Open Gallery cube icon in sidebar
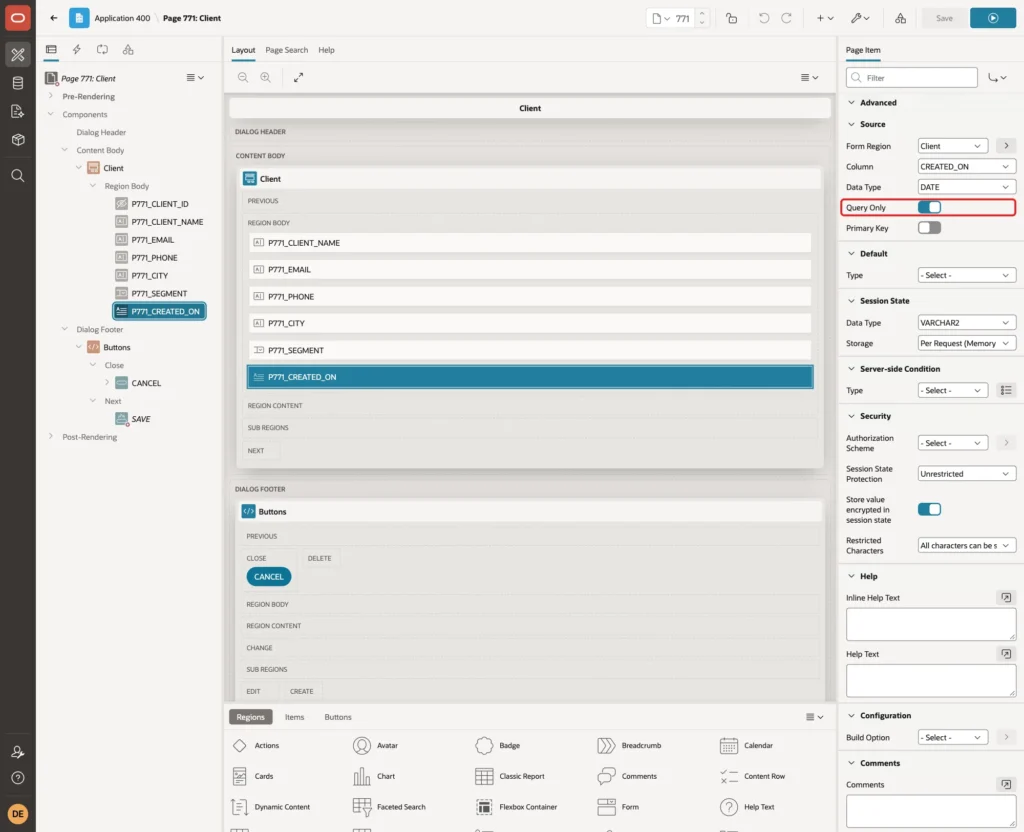This screenshot has width=1024, height=832. 18,139
